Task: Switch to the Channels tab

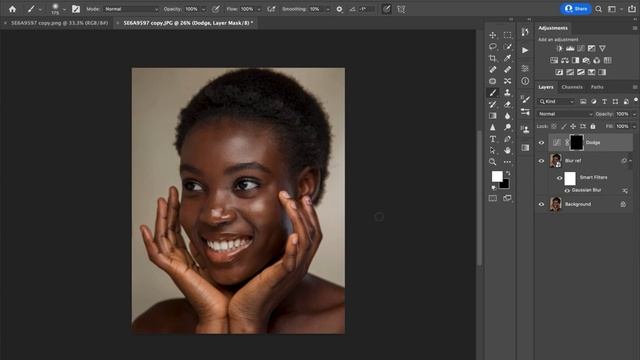Action: (x=572, y=87)
